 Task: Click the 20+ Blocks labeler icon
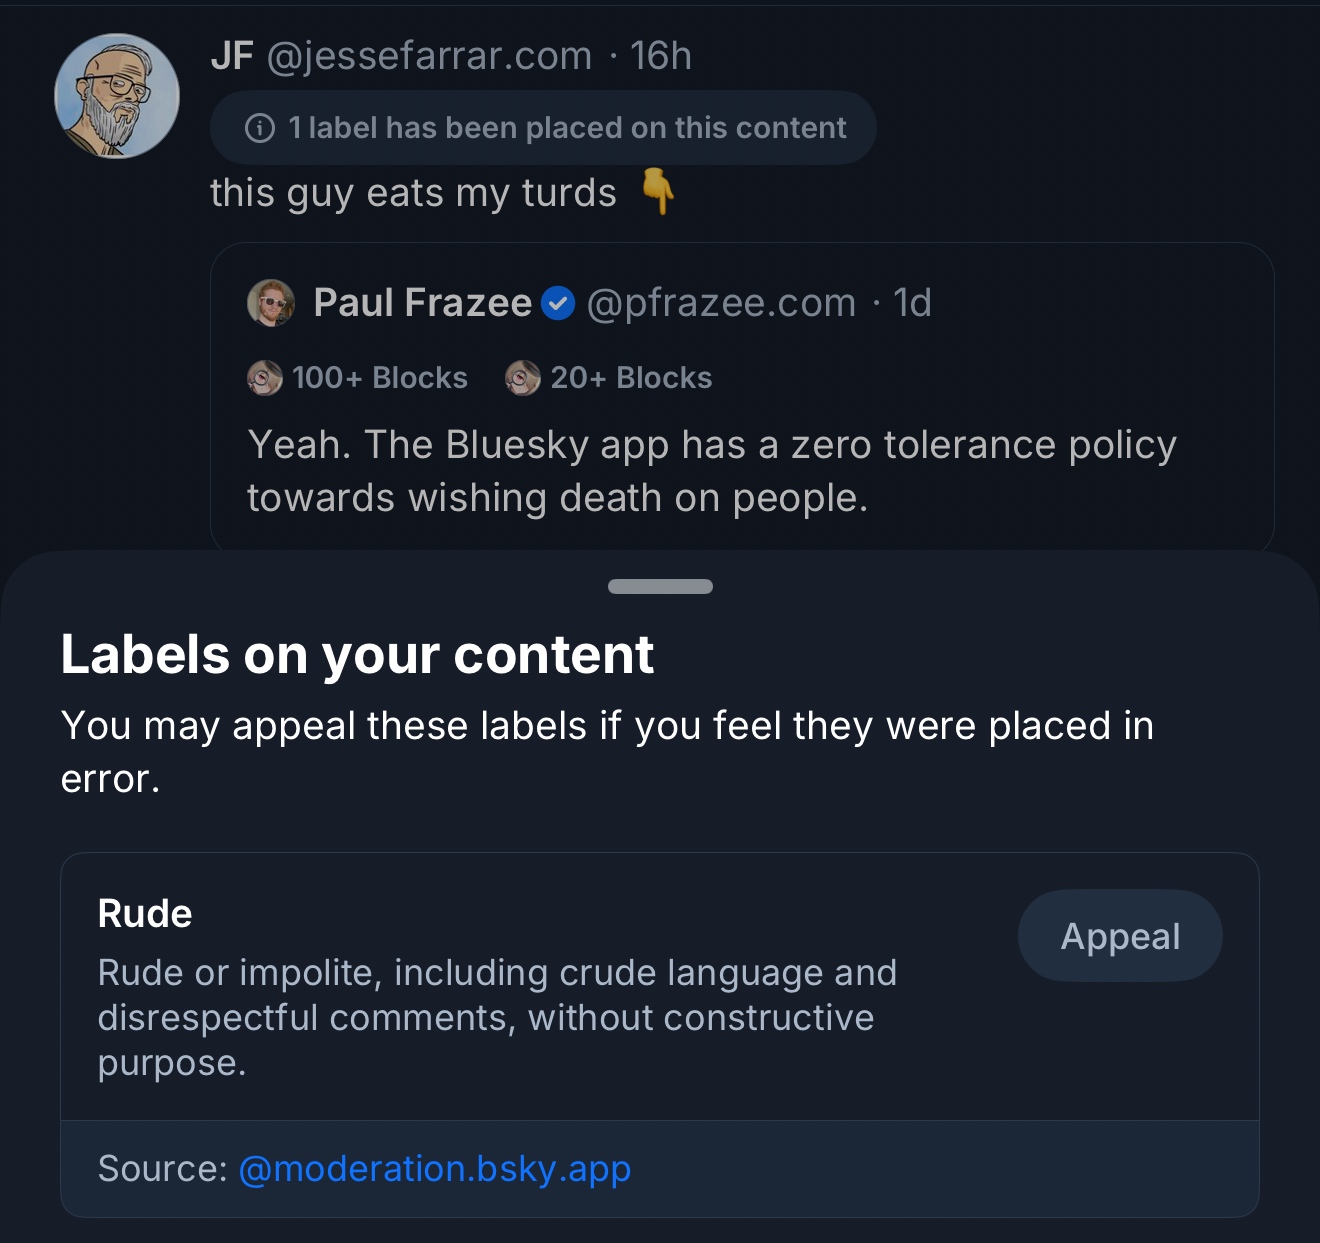tap(523, 378)
